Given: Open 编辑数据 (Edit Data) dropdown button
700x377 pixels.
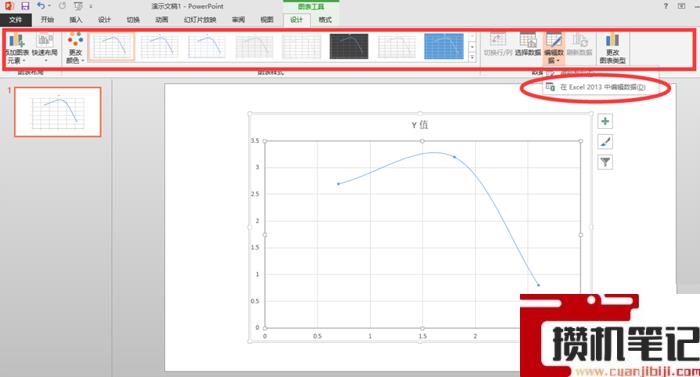Looking at the screenshot, I should pyautogui.click(x=554, y=48).
